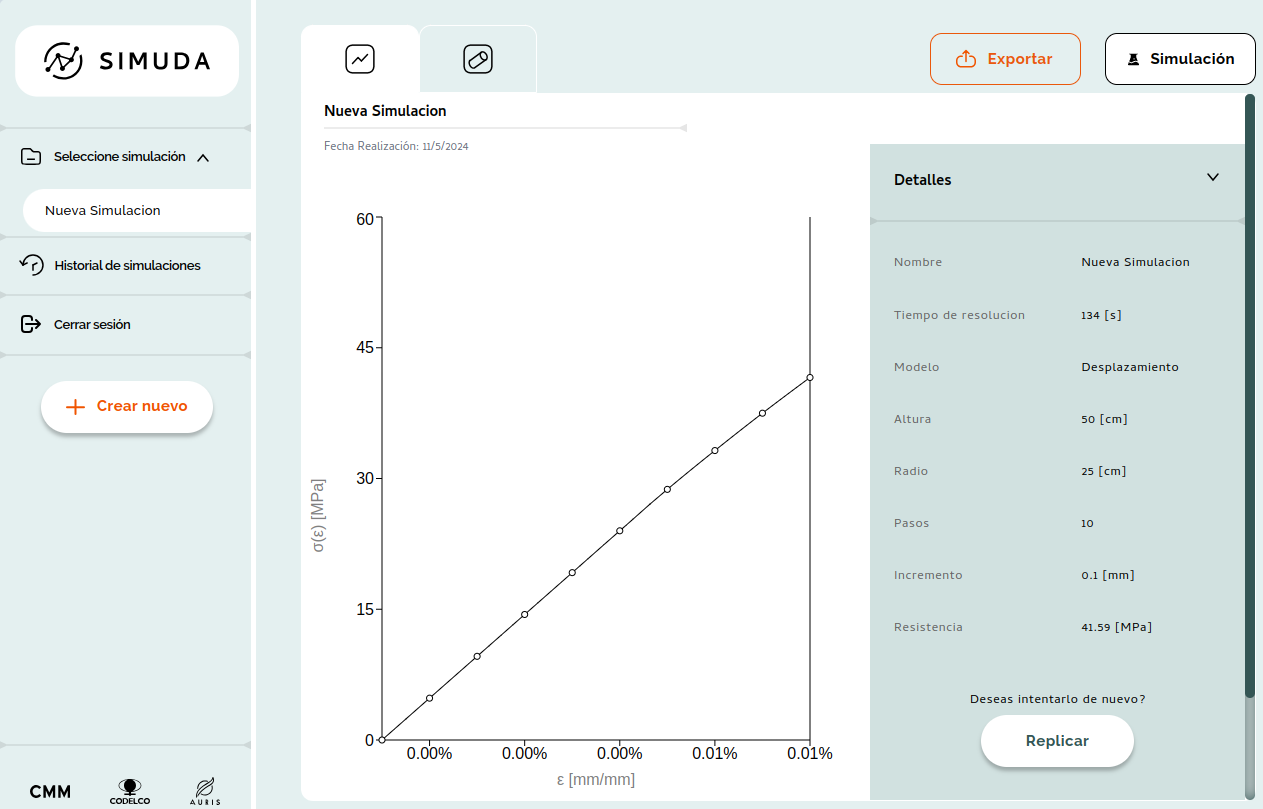The image size is (1263, 809).
Task: Click the SIMUDA logo icon
Action: coord(63,61)
